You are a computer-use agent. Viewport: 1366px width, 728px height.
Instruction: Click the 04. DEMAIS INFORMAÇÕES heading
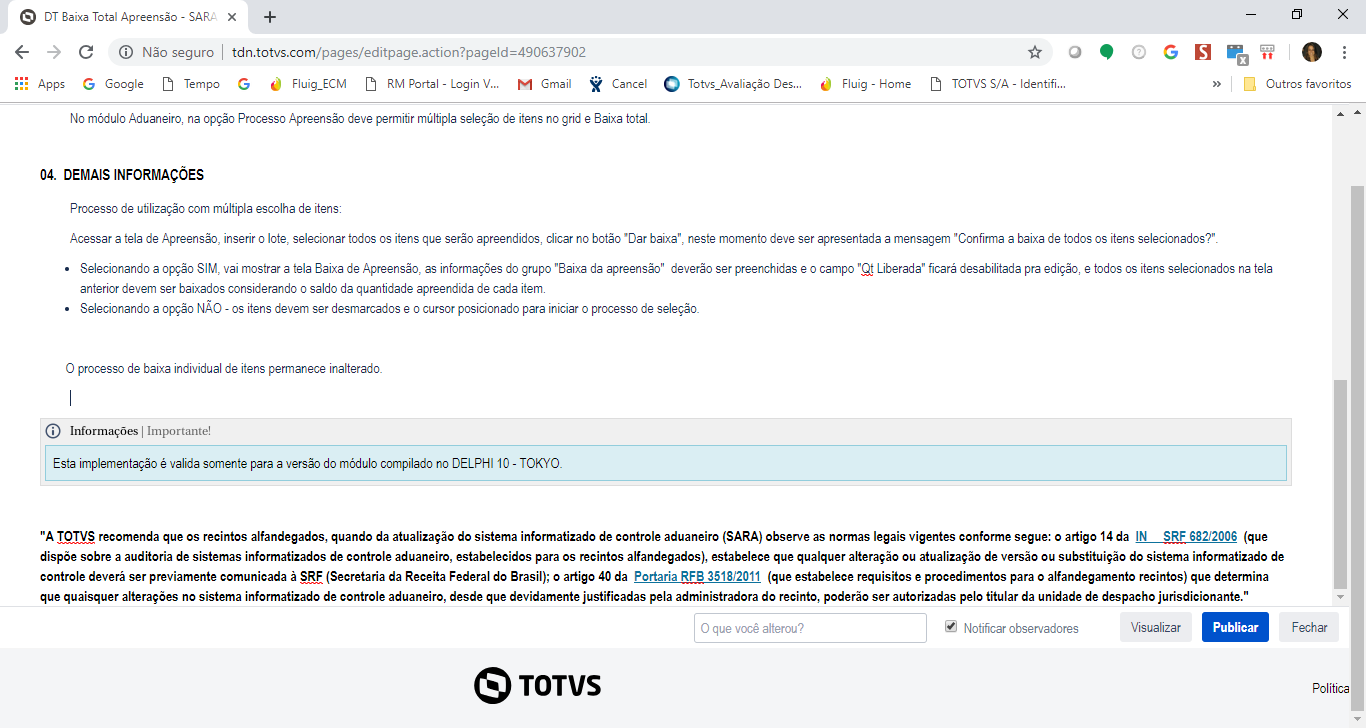(122, 175)
